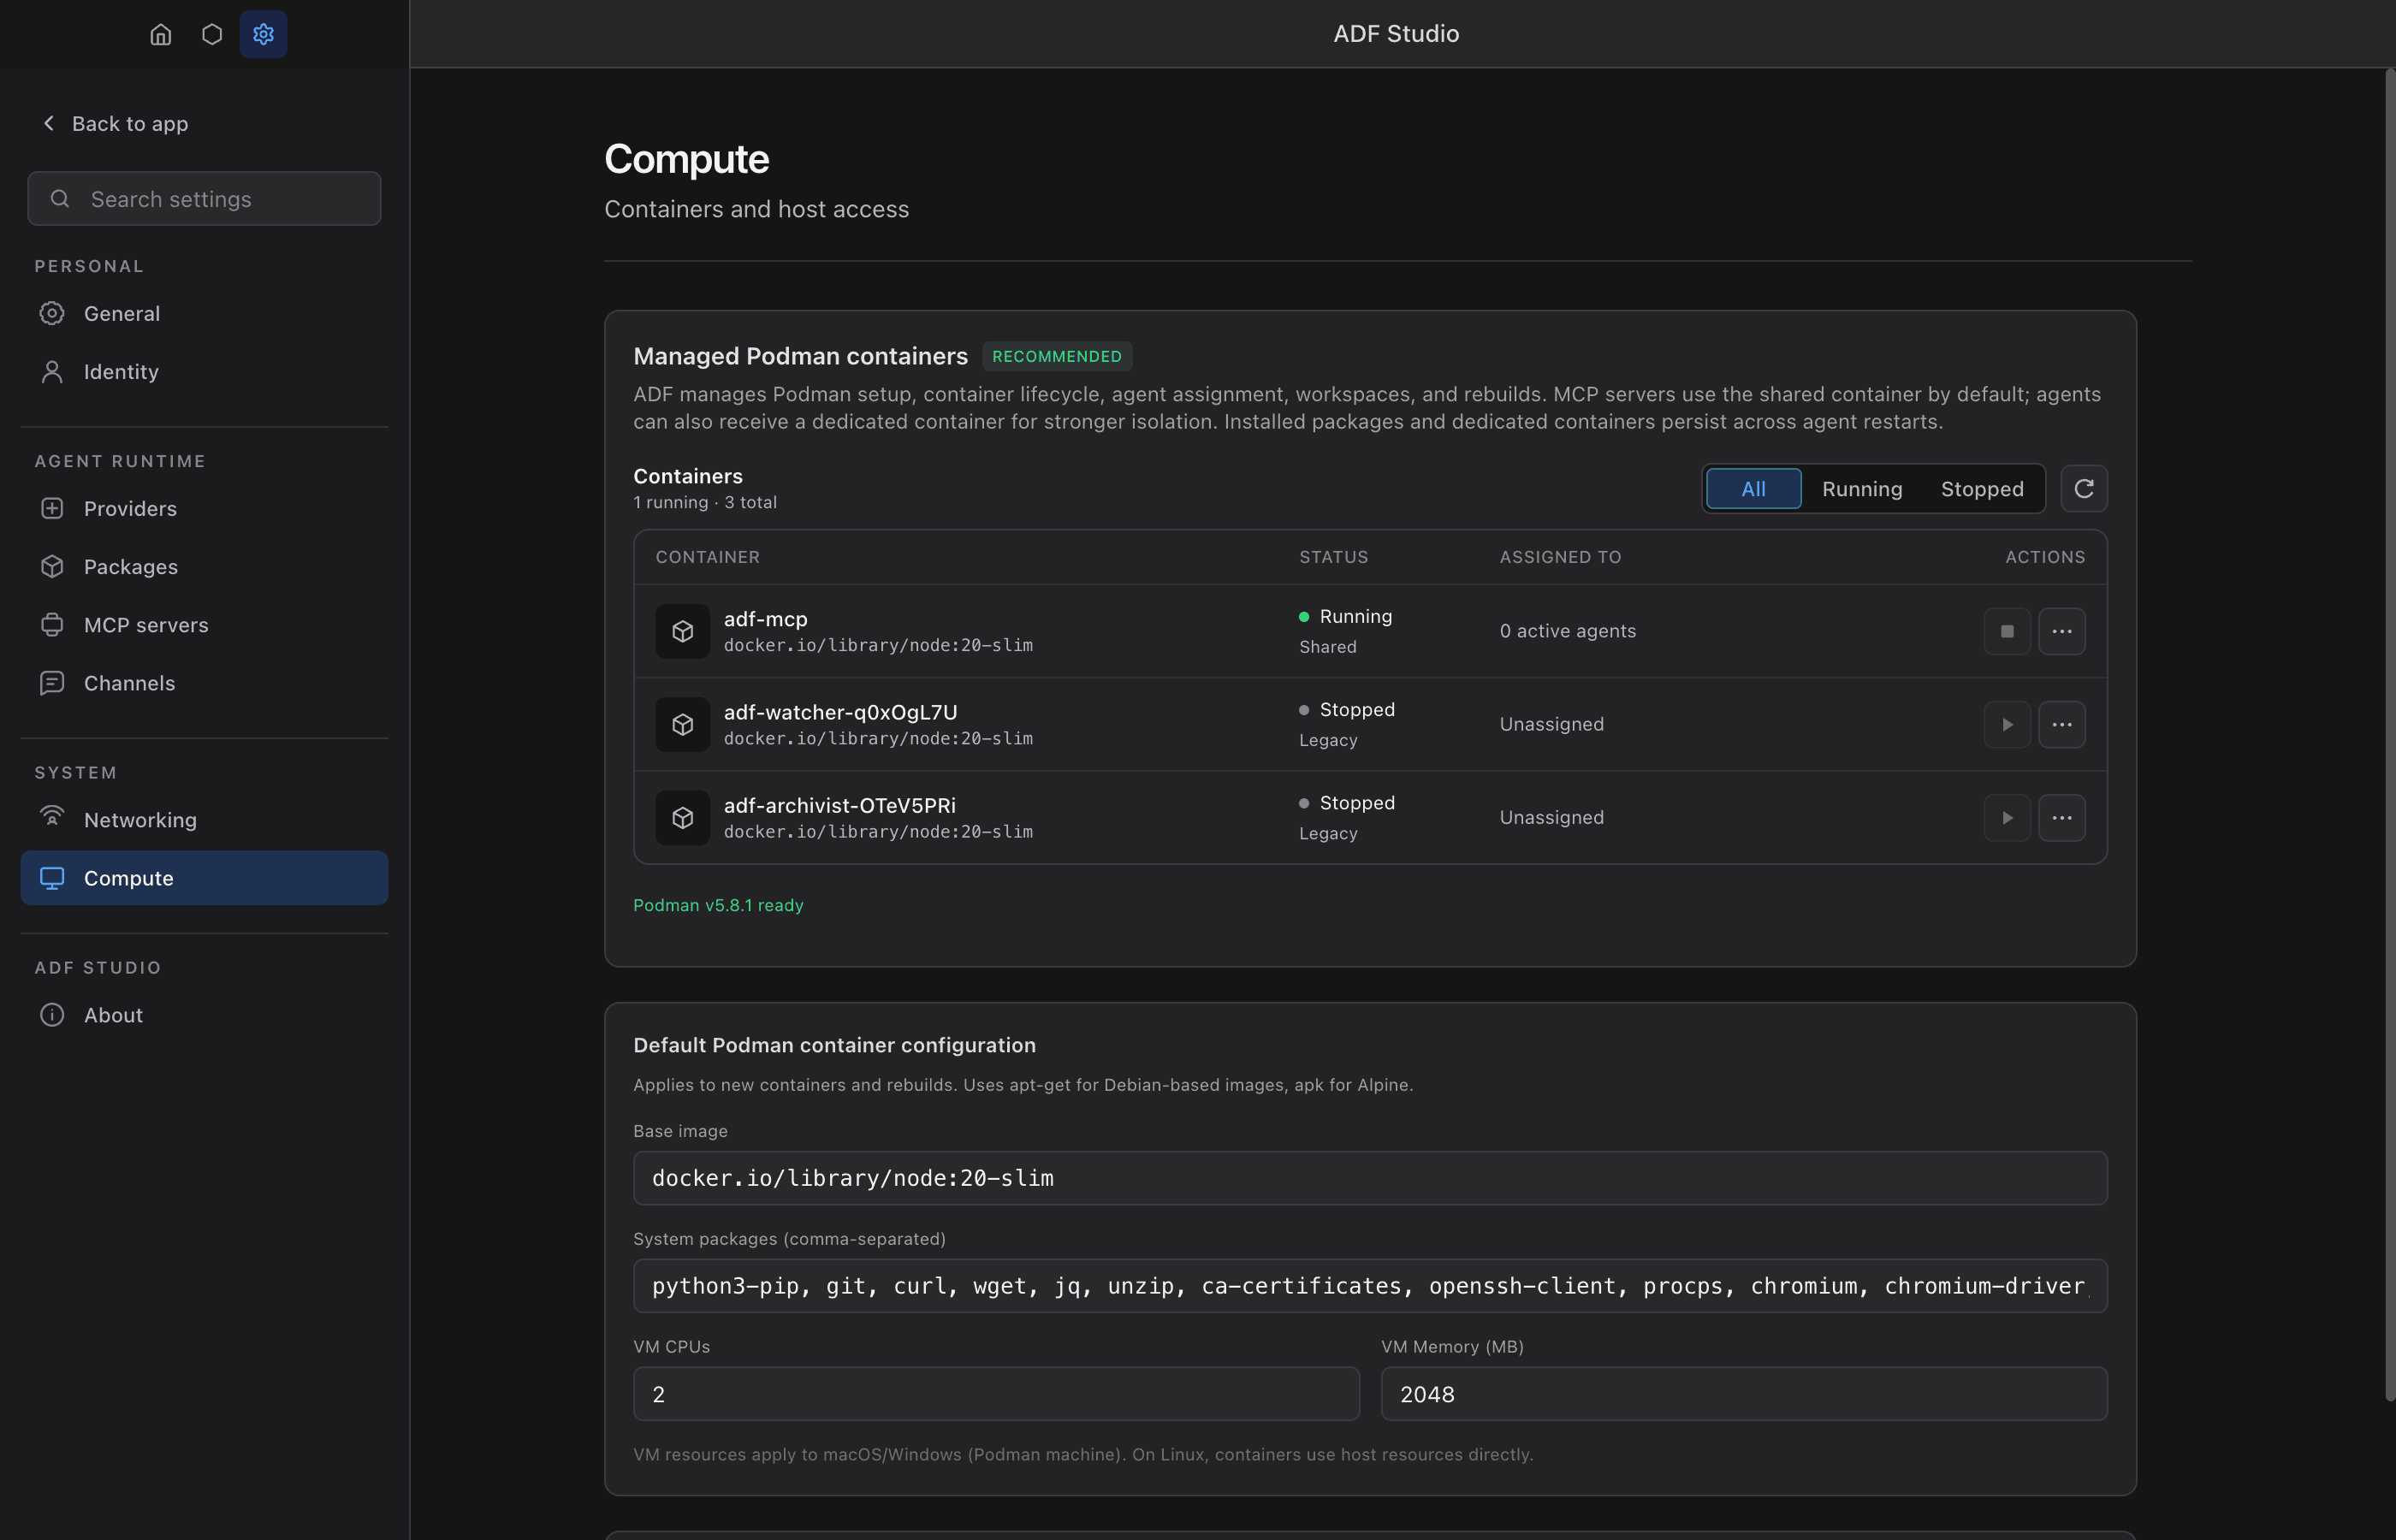Image resolution: width=2396 pixels, height=1540 pixels.
Task: Show All containers filter
Action: tap(1753, 489)
